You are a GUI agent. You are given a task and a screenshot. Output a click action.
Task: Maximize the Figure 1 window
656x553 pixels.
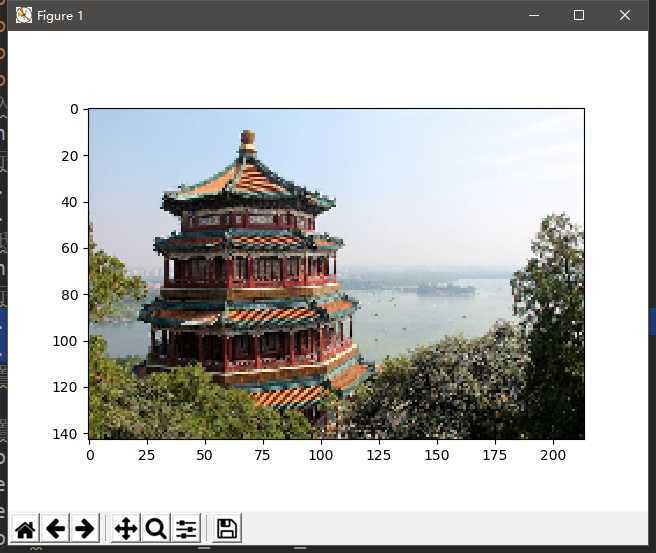point(579,15)
